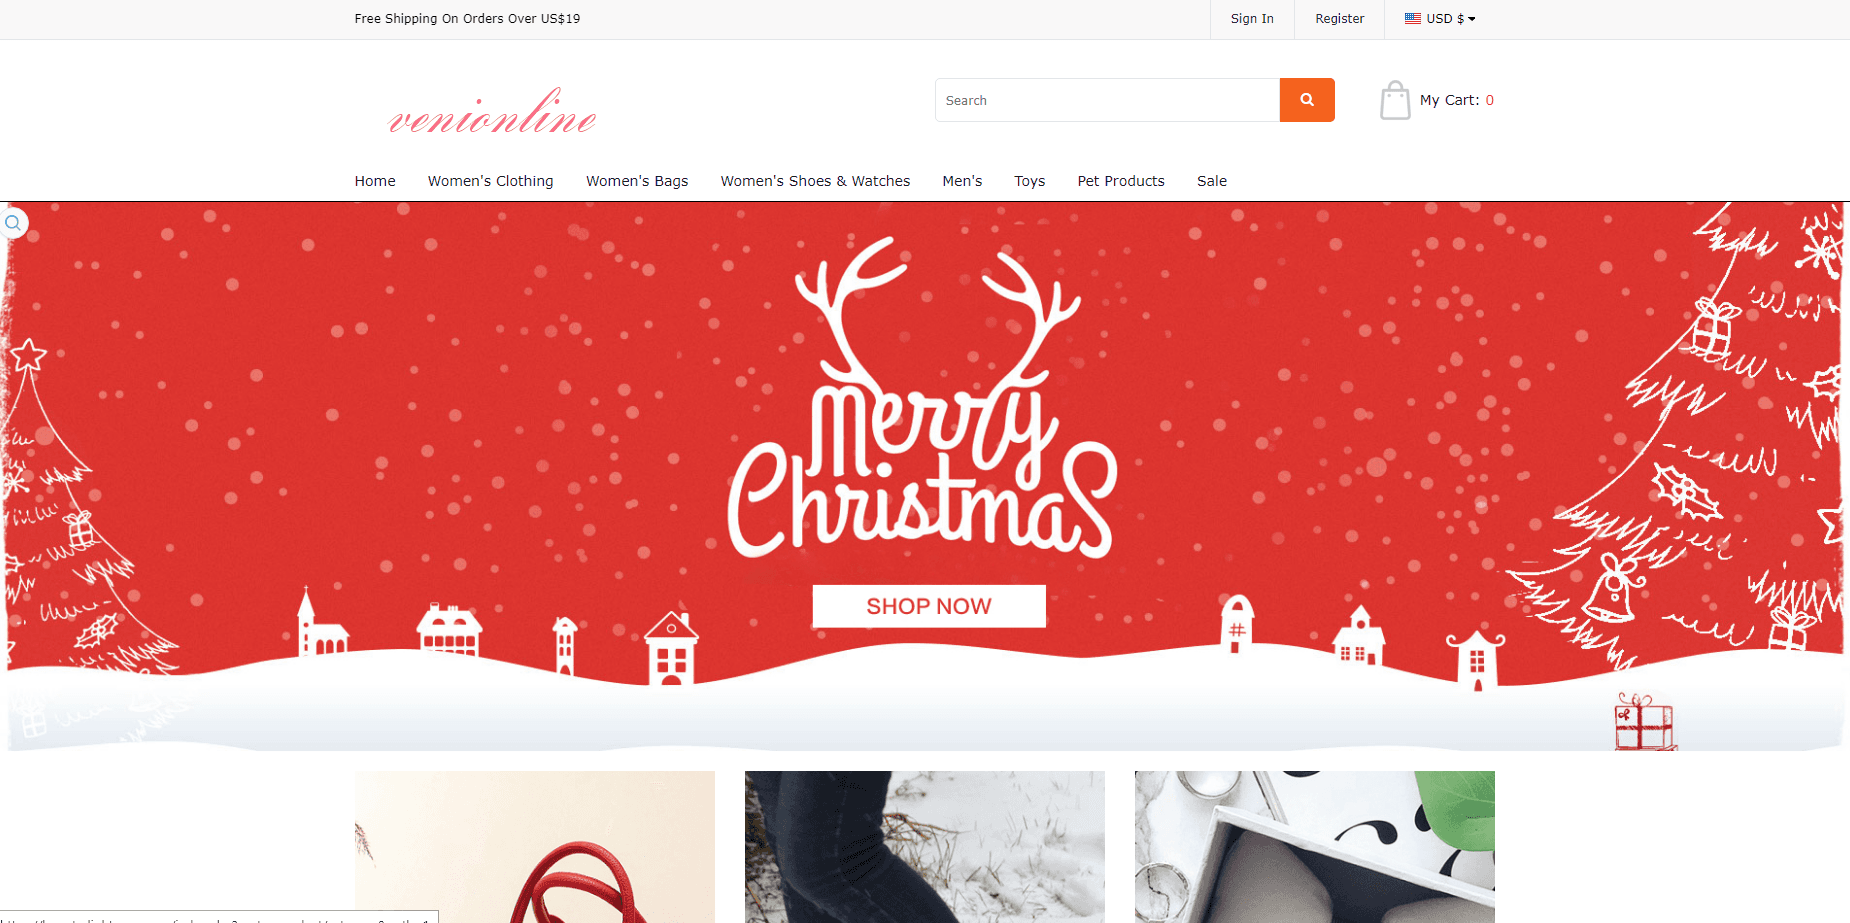Open the Women's Clothing category
Viewport: 1850px width, 923px height.
coord(491,181)
